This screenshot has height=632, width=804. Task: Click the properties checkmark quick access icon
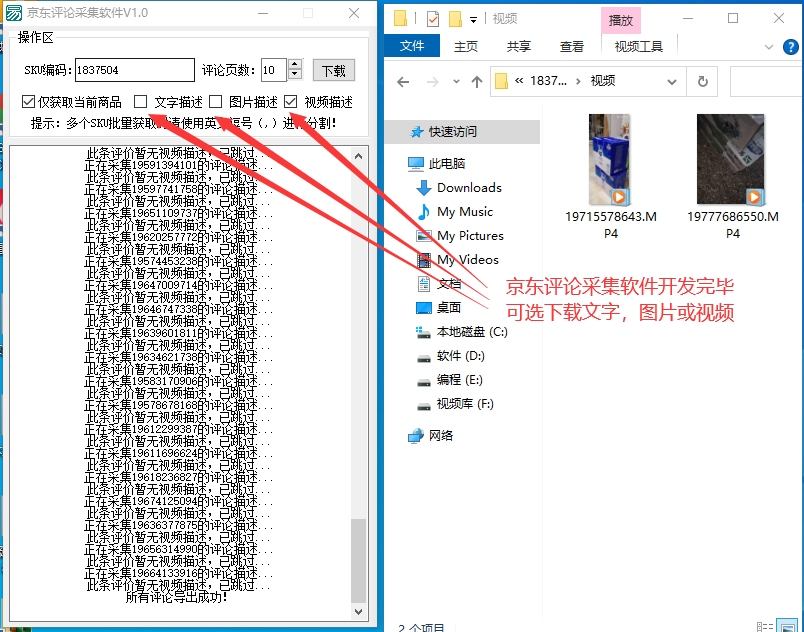pos(433,19)
